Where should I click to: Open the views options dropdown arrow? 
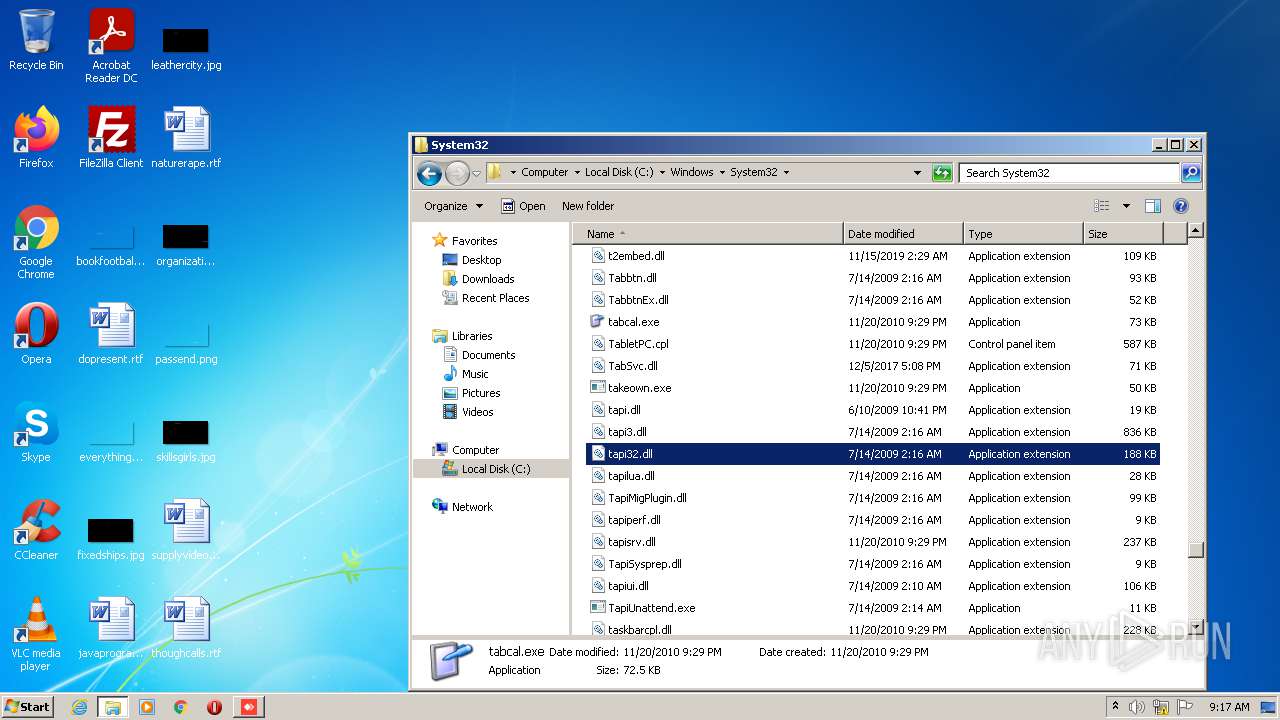[1126, 206]
